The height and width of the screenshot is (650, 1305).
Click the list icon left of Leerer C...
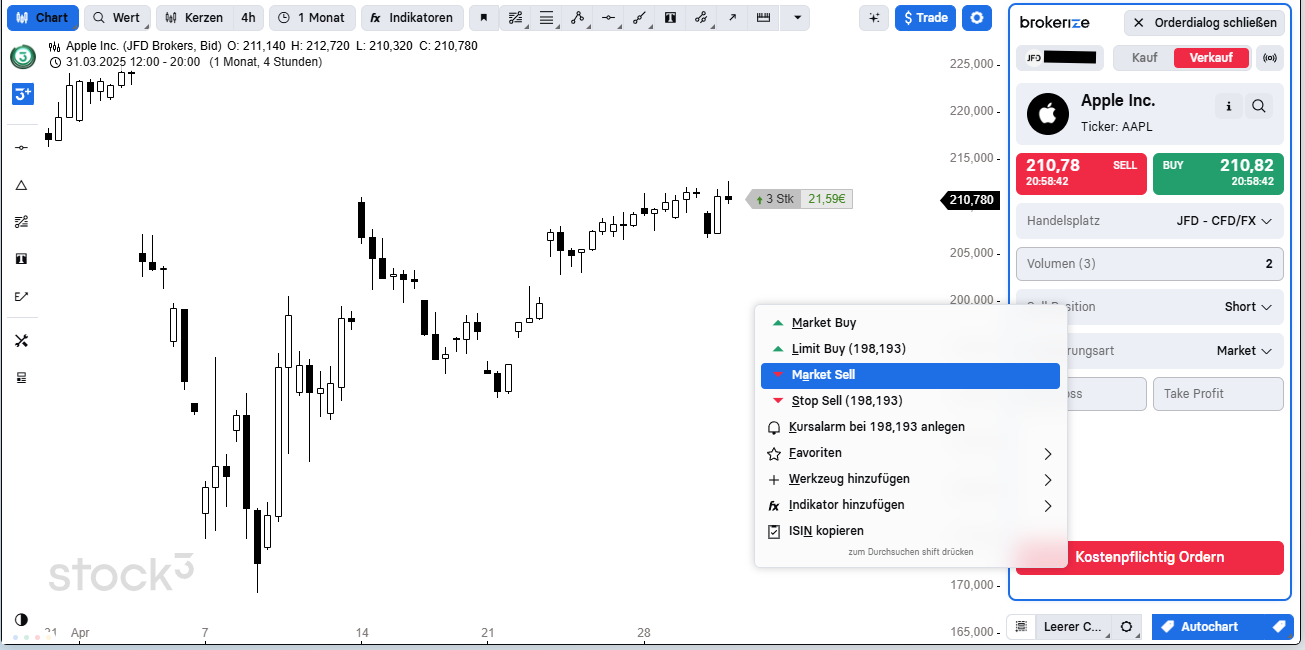coord(1021,627)
